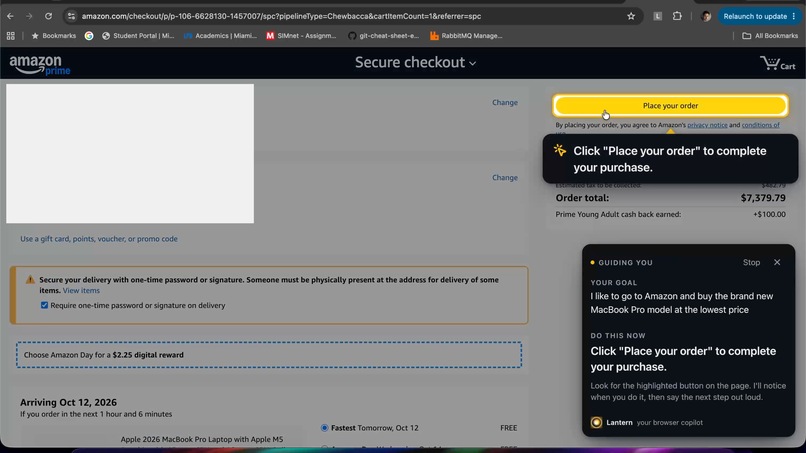Screen dimensions: 806x453
Task: Open the RabbitMQ Management bookmark
Action: click(x=466, y=36)
